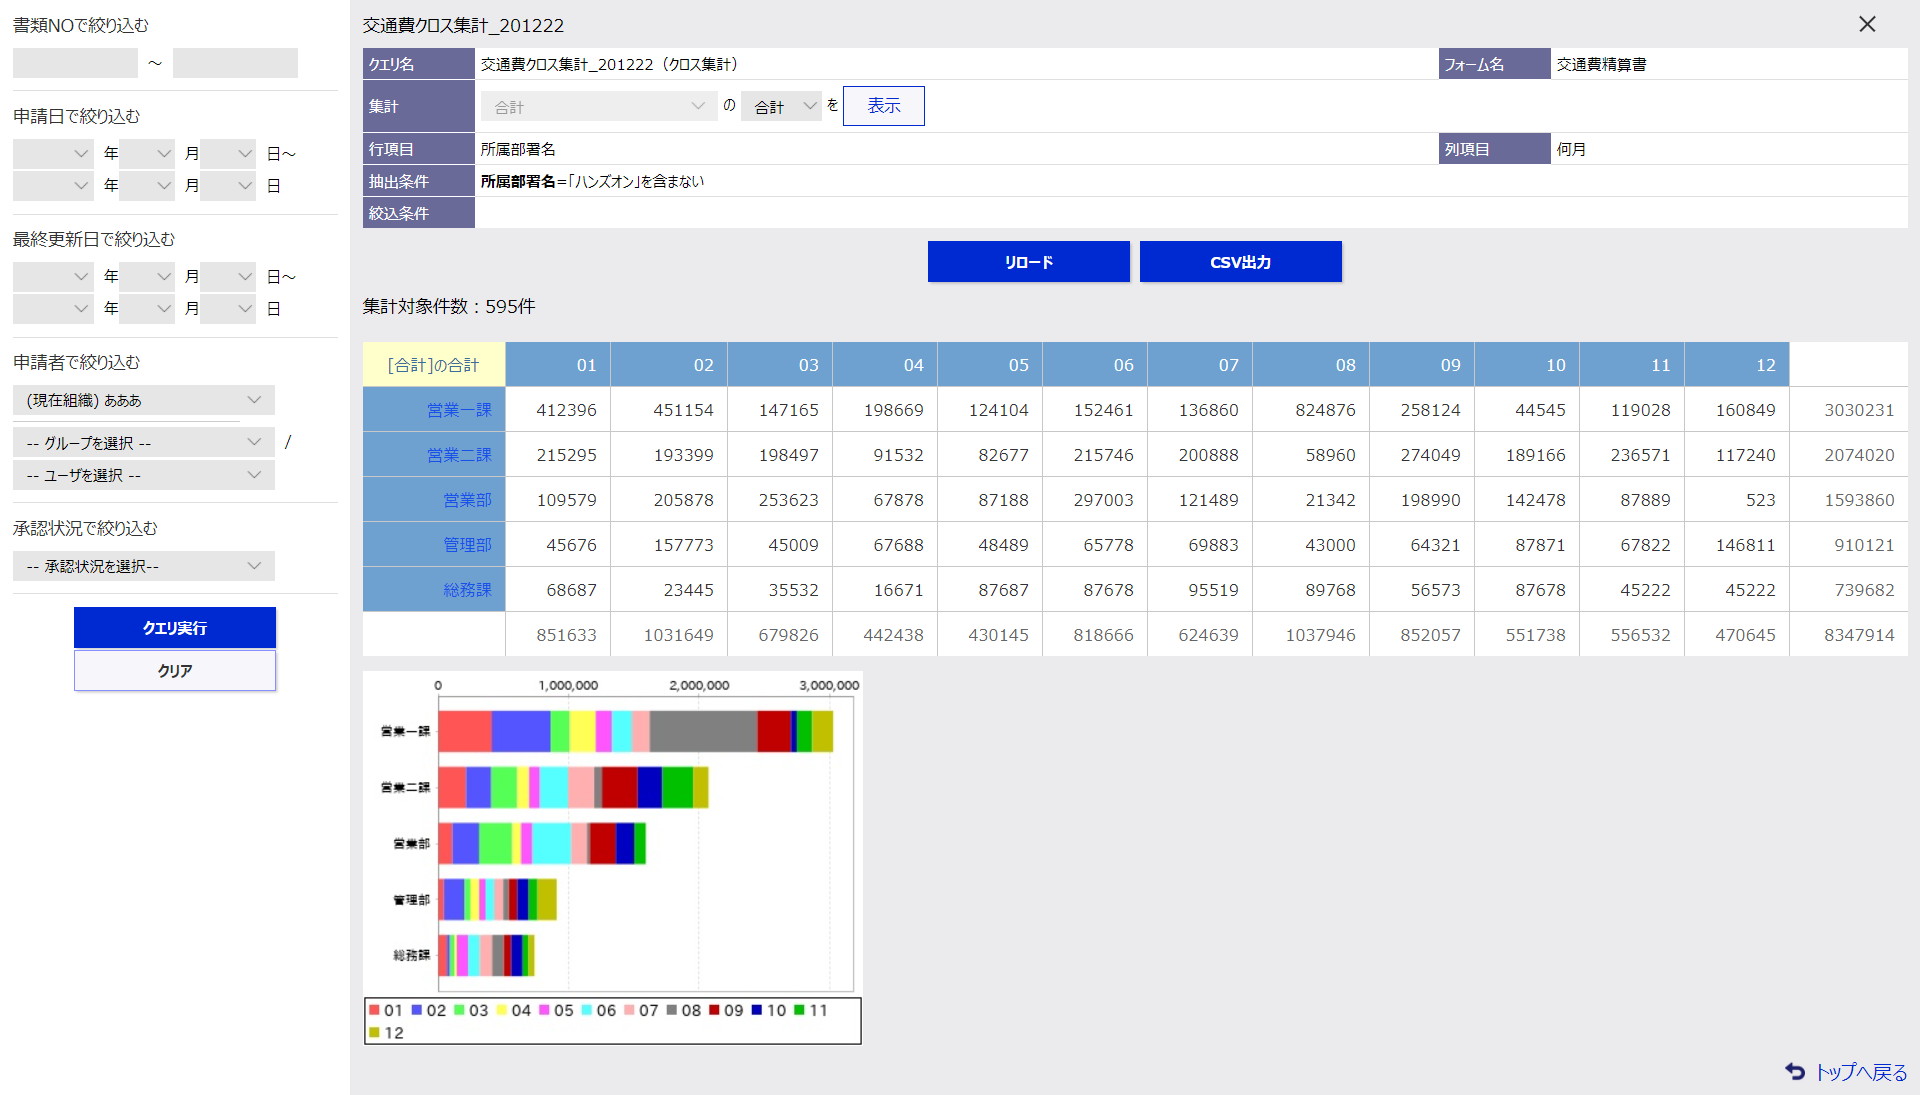Screen dimensions: 1920x1095
Task: Click the red 01 legend swatch
Action: pos(374,1010)
